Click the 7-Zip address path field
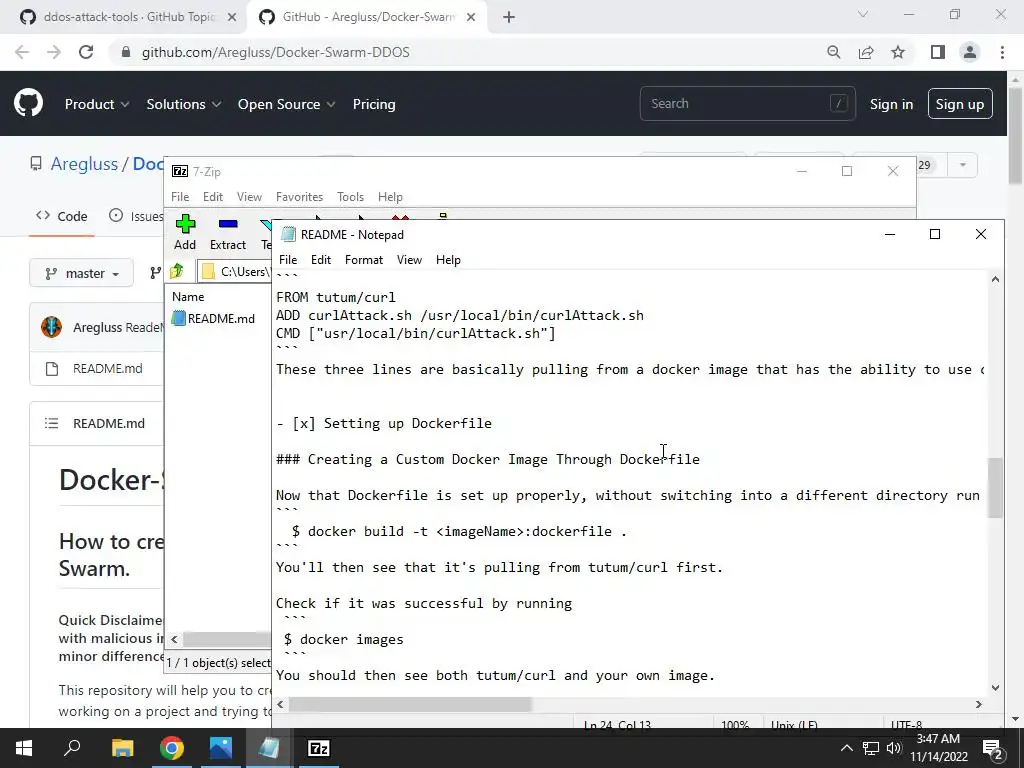 pos(235,271)
